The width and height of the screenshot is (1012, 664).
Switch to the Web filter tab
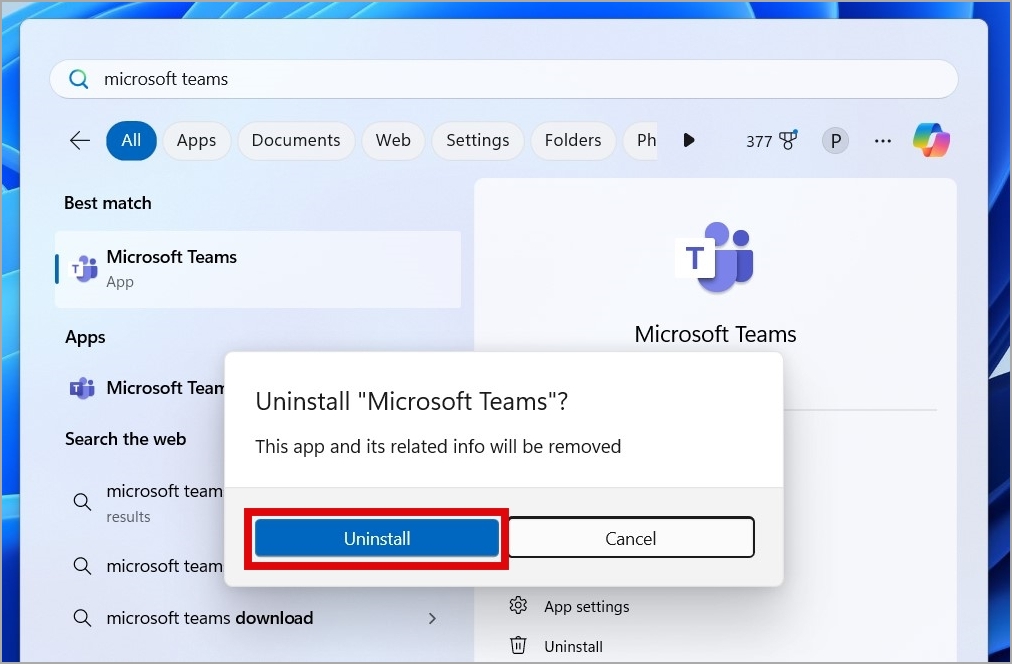click(x=393, y=140)
